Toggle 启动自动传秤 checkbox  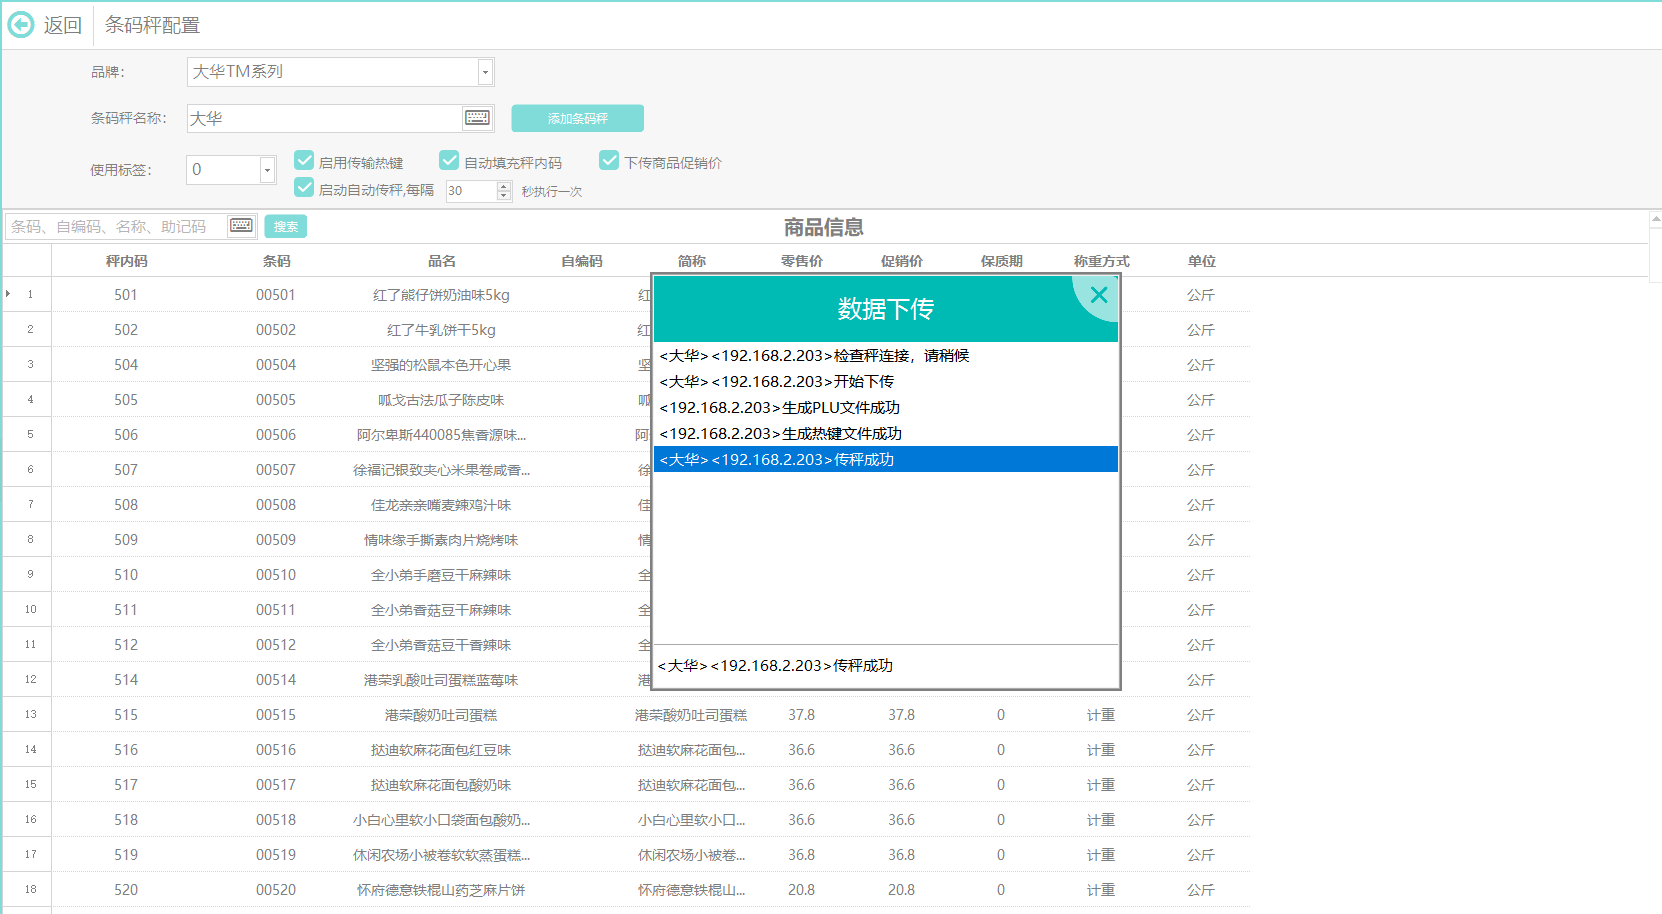click(304, 187)
